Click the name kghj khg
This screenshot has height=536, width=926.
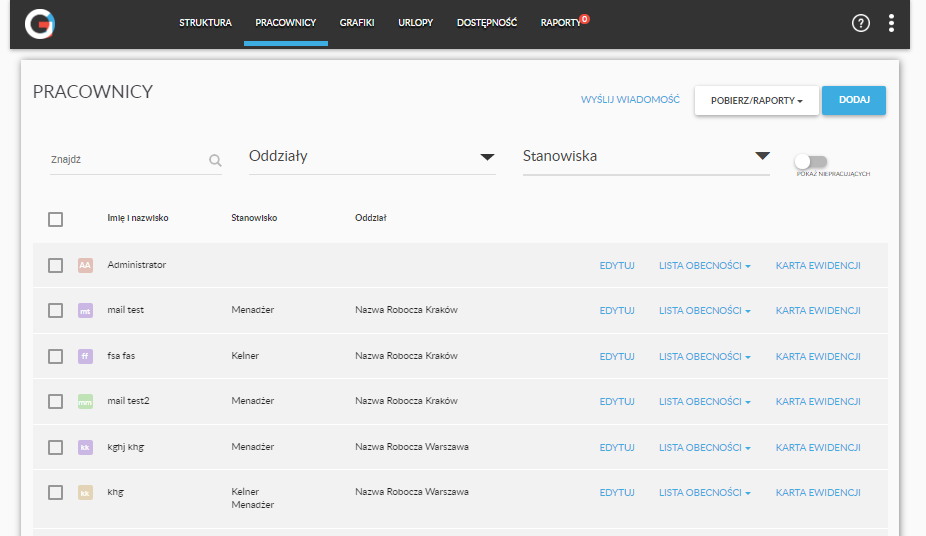coord(125,447)
